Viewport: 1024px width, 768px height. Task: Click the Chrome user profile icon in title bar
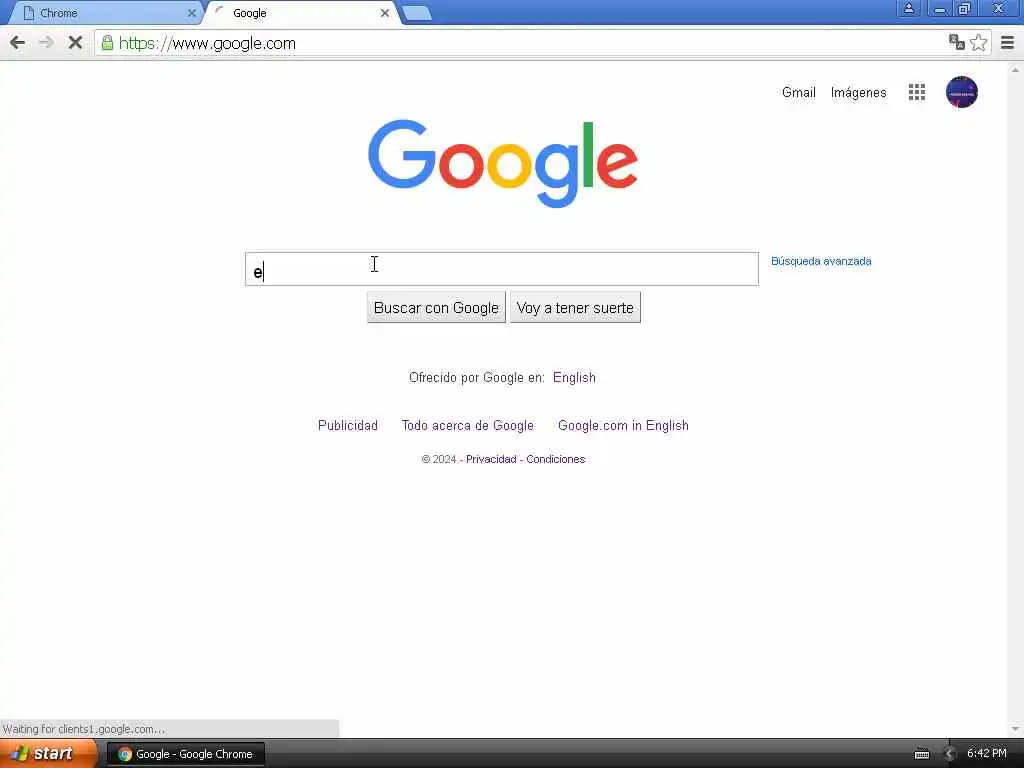click(x=908, y=8)
